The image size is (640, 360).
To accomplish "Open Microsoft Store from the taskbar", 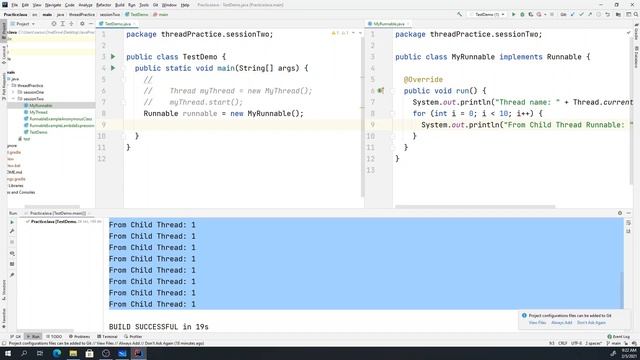I will click(89, 353).
